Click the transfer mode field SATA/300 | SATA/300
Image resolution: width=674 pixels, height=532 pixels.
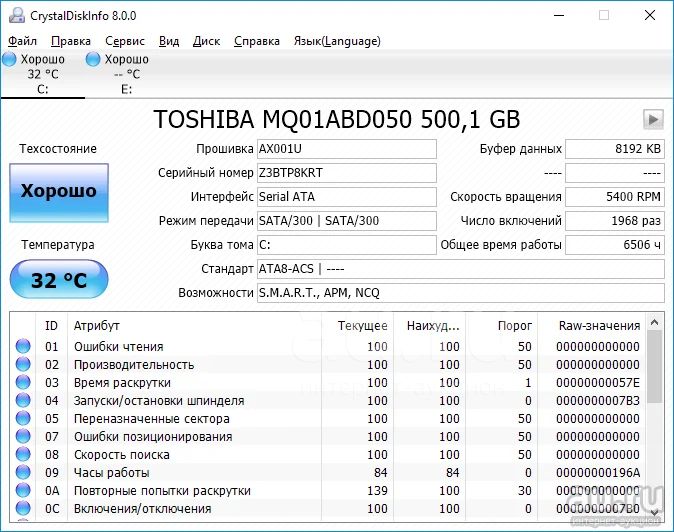[347, 221]
